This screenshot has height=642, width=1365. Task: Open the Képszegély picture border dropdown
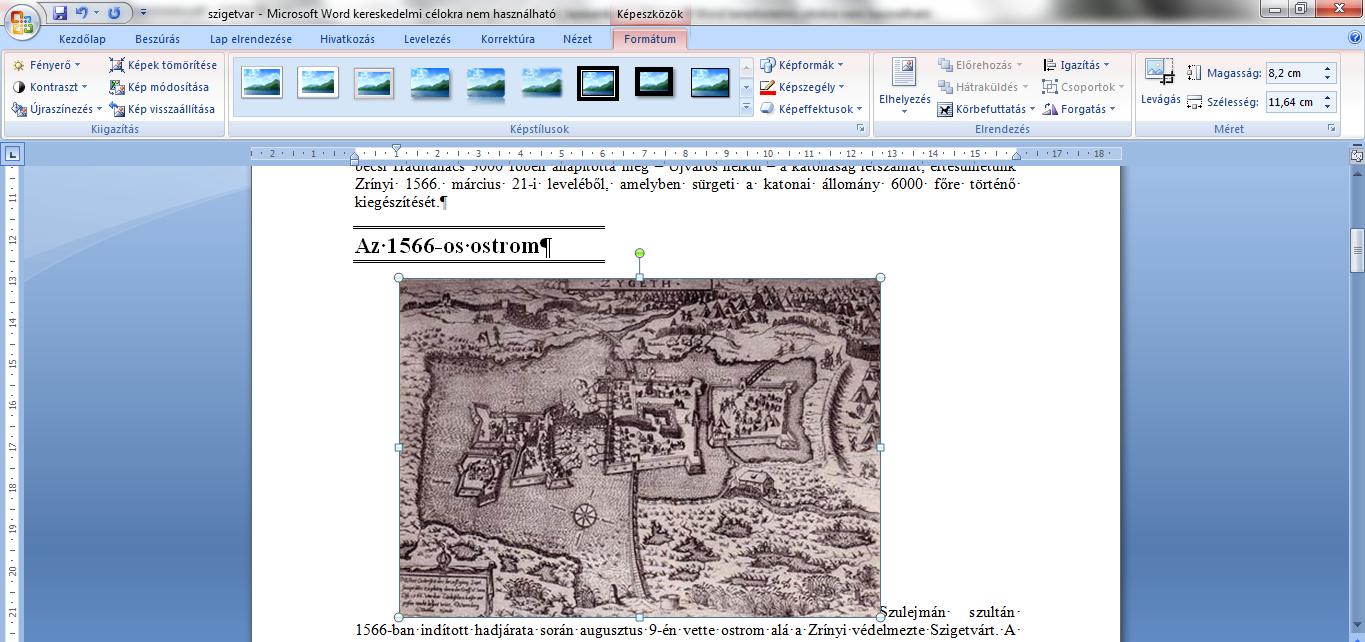pos(802,87)
